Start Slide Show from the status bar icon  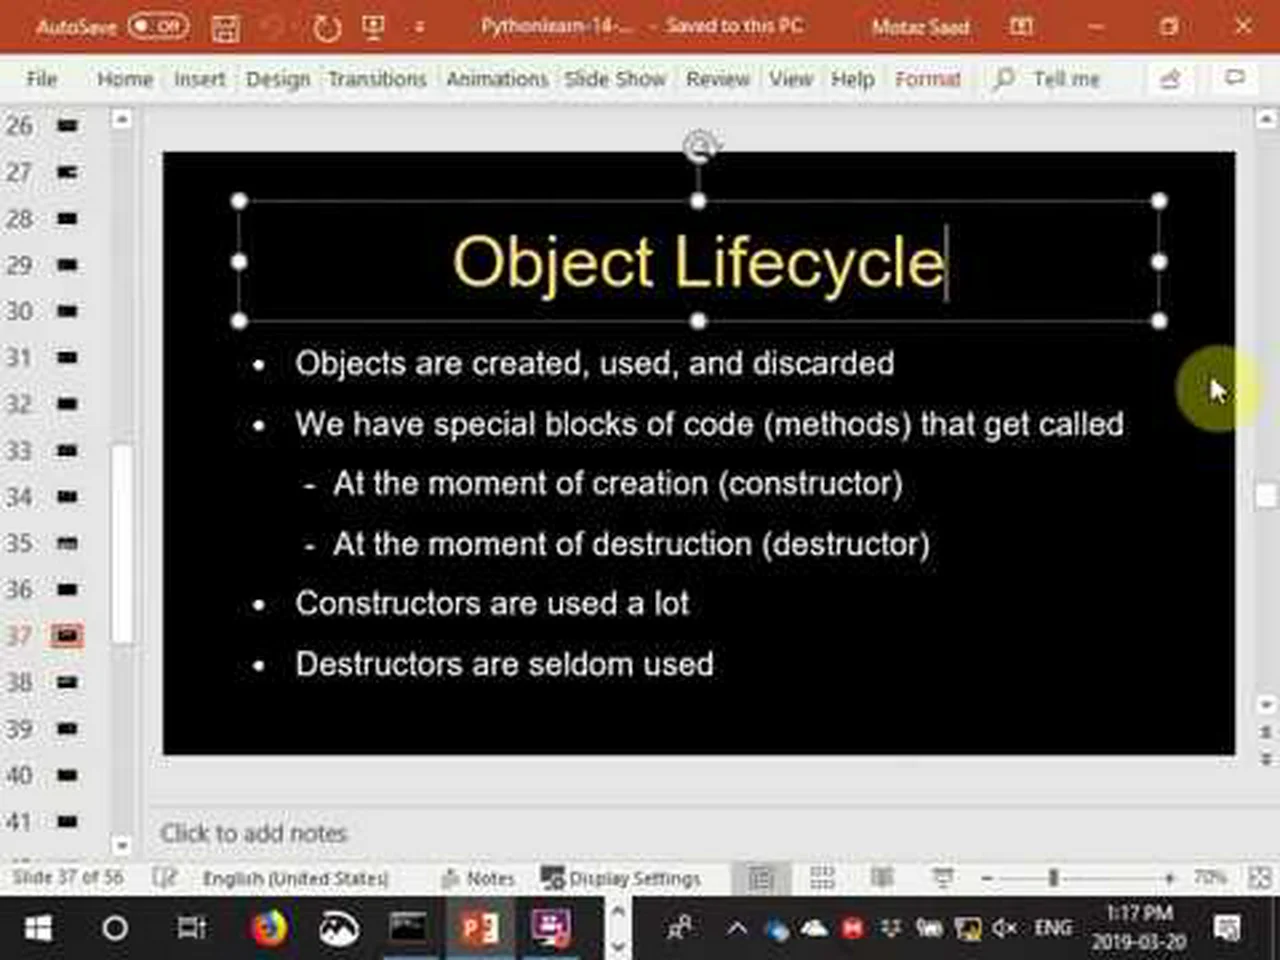point(942,878)
